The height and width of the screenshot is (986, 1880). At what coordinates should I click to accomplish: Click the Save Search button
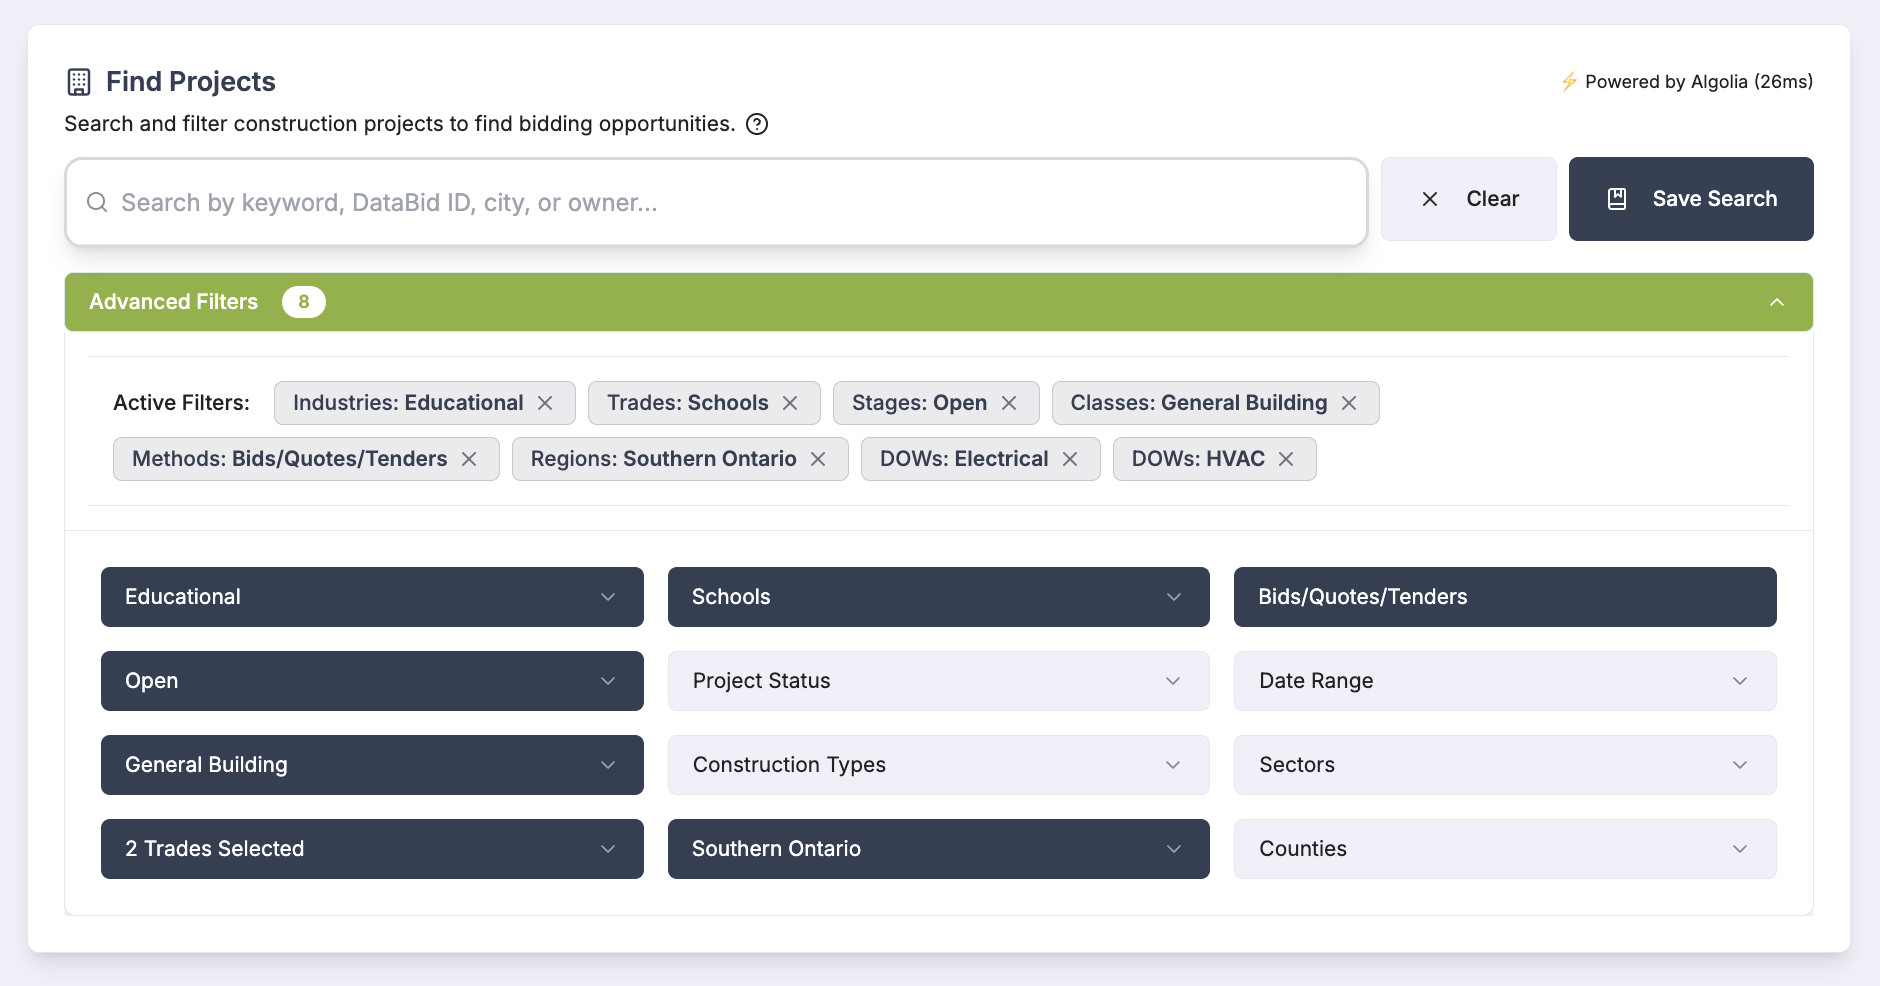point(1691,199)
